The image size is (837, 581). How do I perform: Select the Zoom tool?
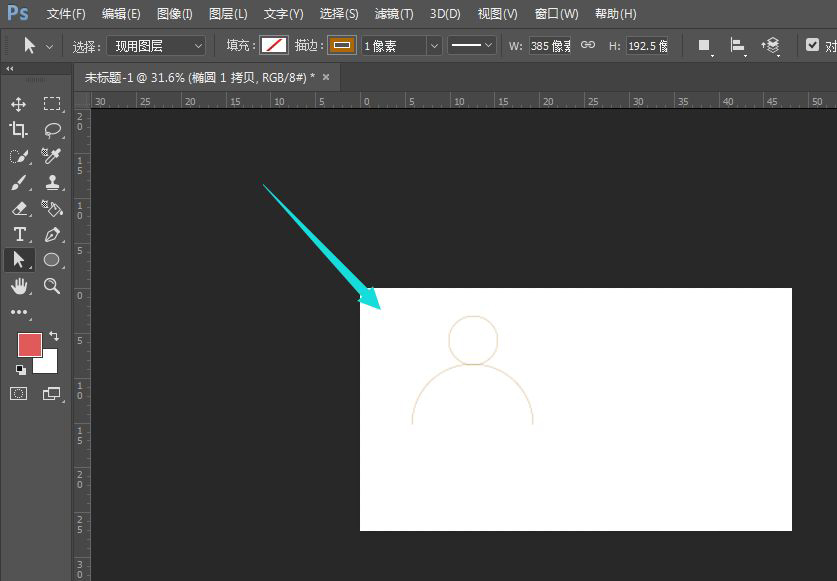coord(52,286)
